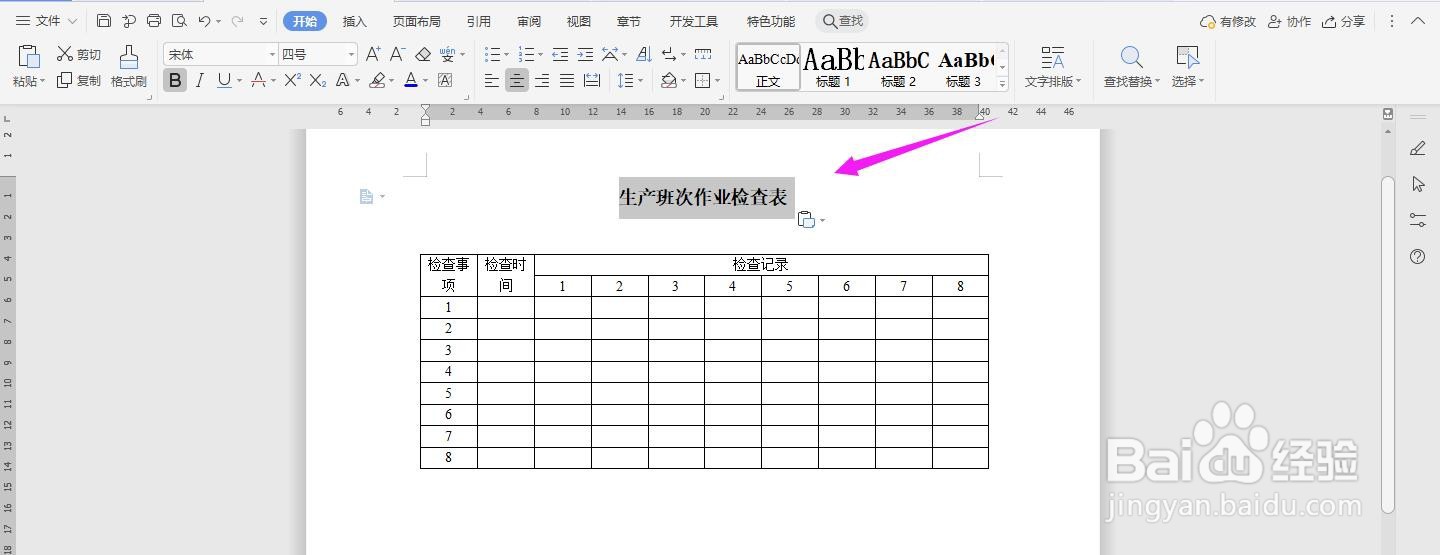Toggle strikethrough formatting
Screen dimensions: 1440x555
pyautogui.click(x=258, y=80)
